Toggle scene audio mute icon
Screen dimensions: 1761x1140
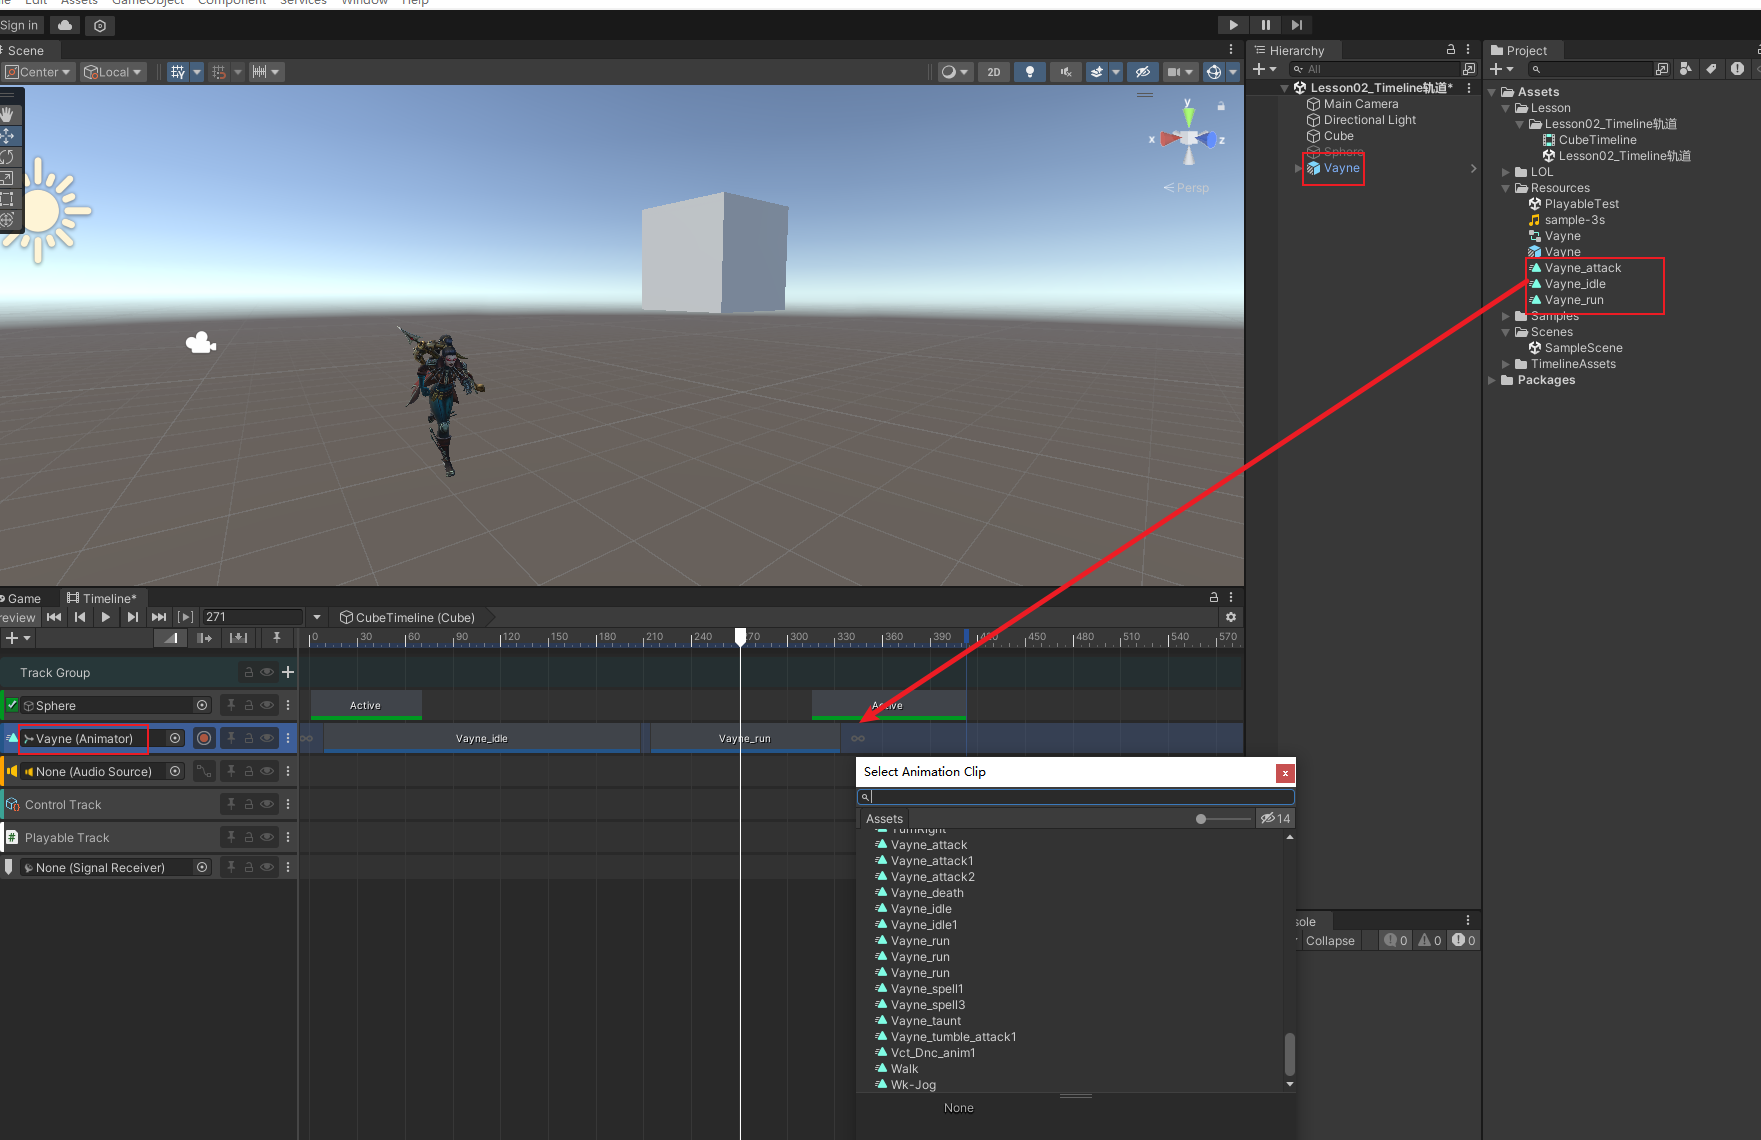(x=1066, y=72)
